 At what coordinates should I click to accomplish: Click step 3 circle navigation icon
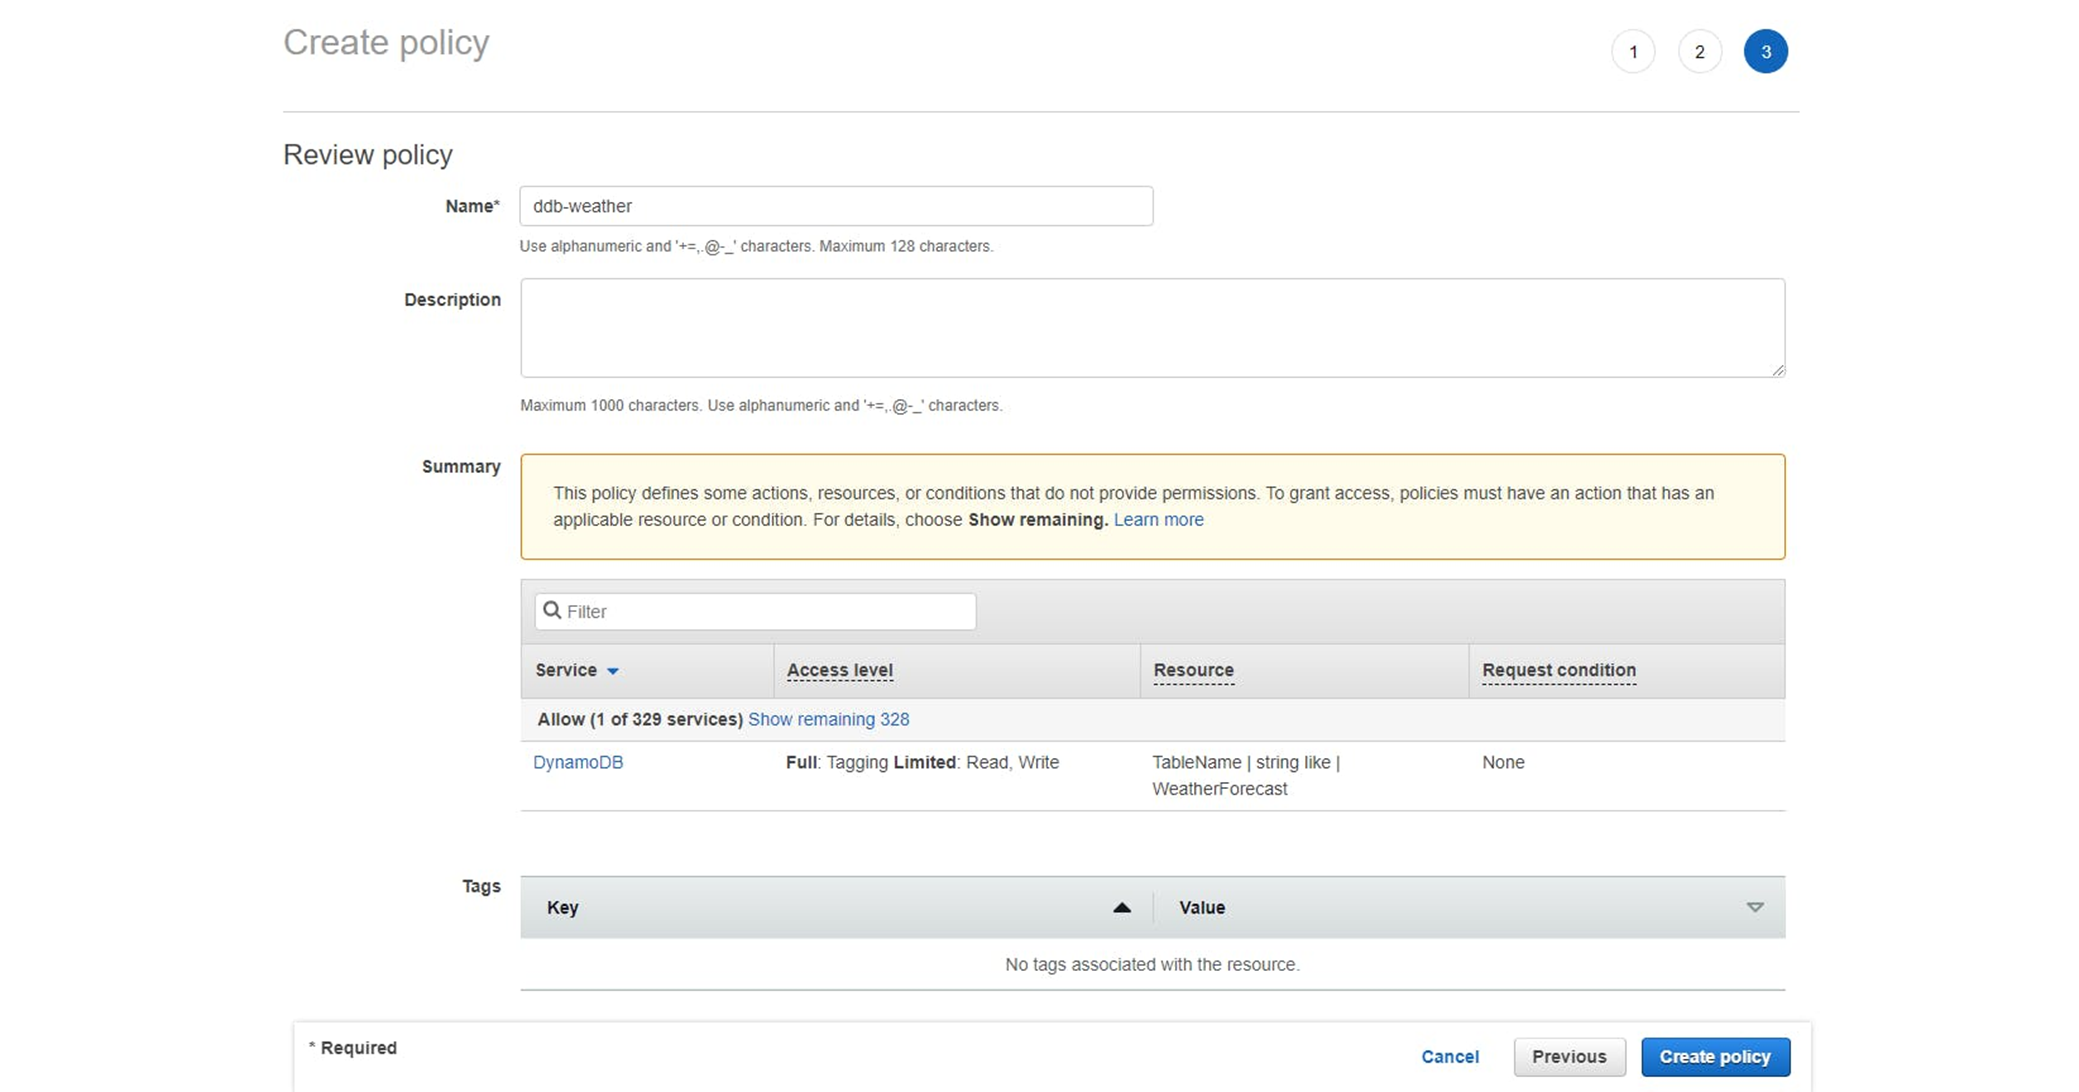[x=1766, y=51]
